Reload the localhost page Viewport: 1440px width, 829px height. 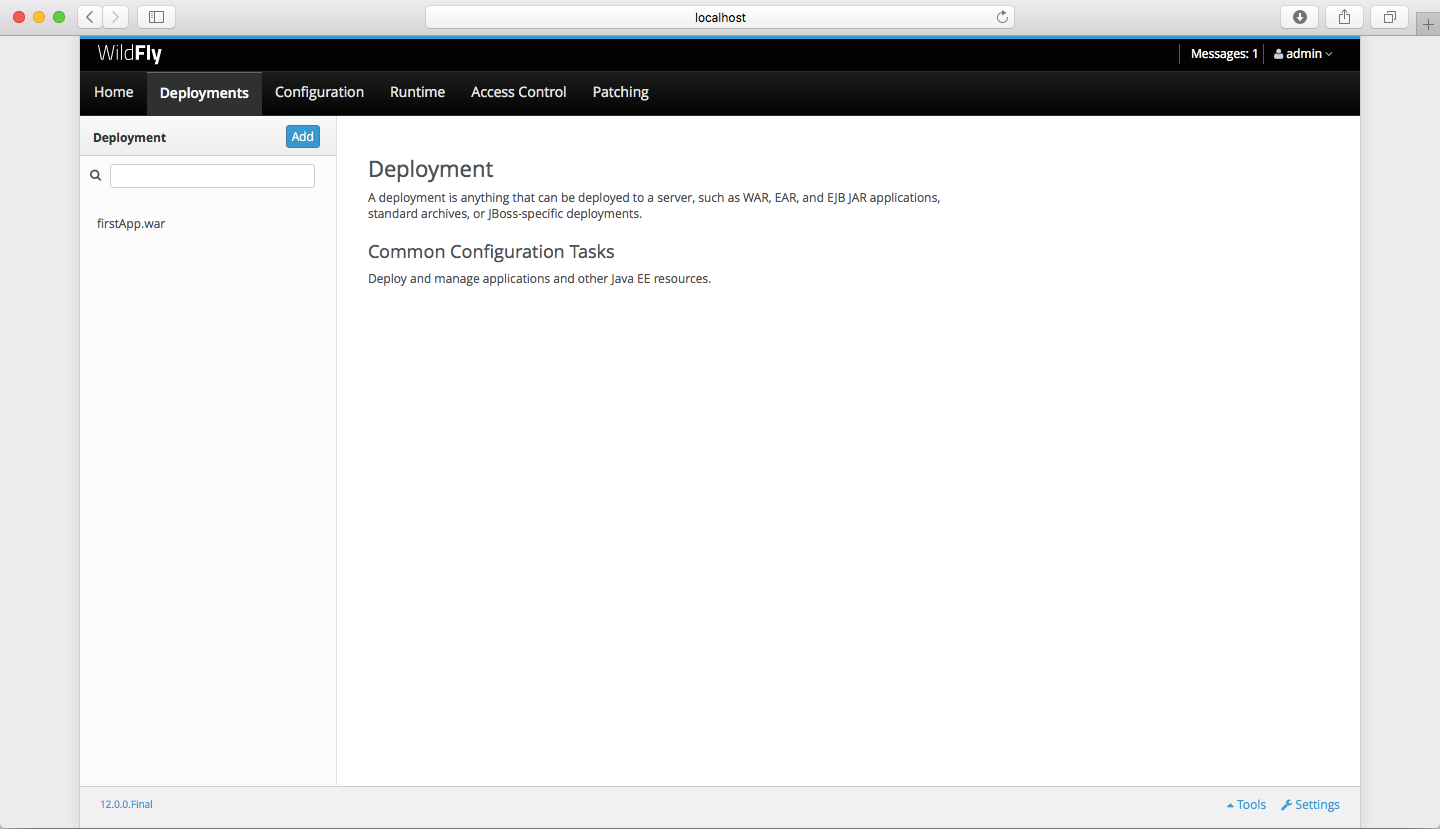pos(1002,17)
